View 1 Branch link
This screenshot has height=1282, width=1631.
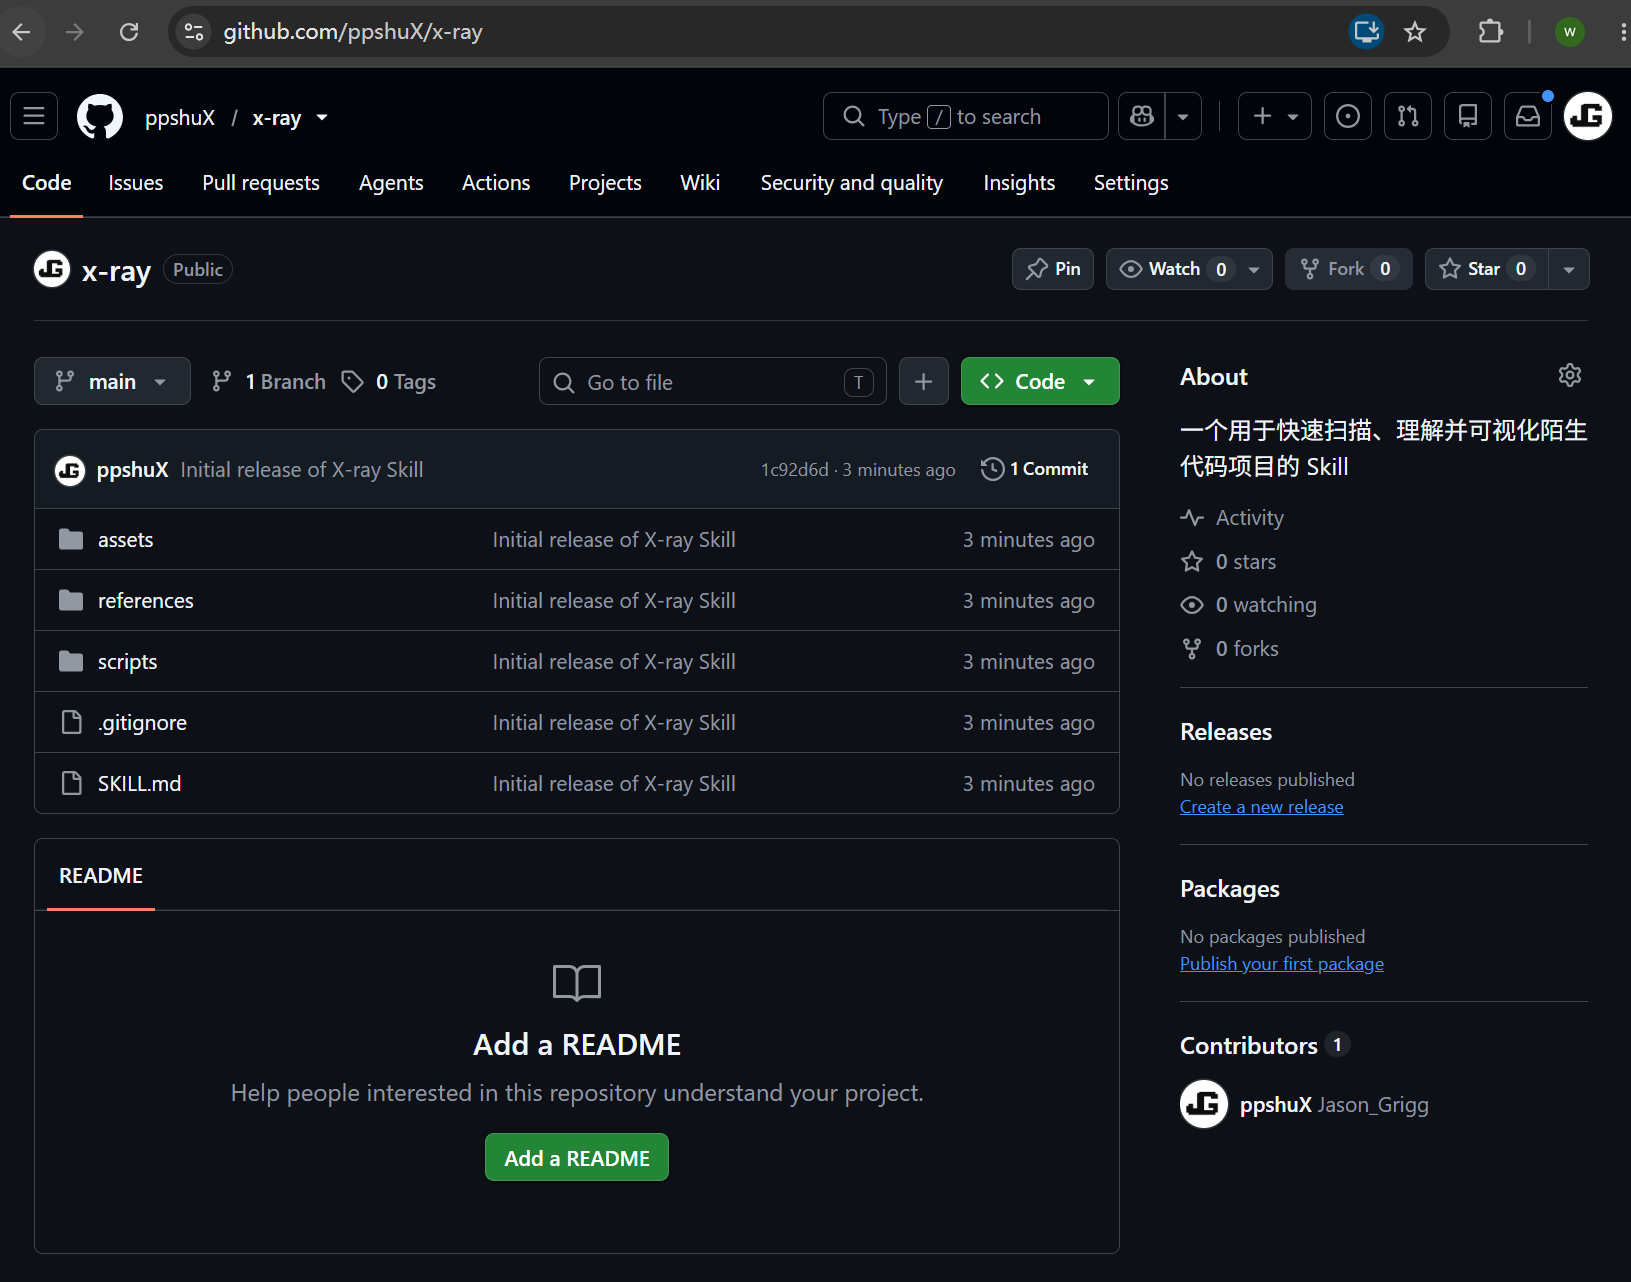pyautogui.click(x=269, y=382)
